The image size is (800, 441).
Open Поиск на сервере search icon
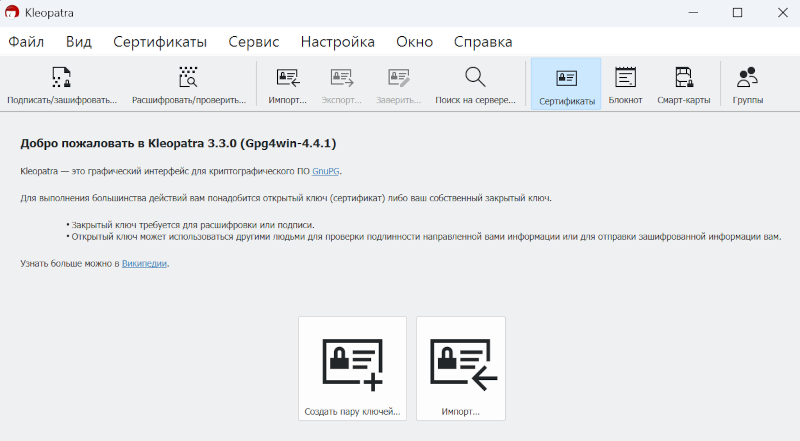(476, 85)
